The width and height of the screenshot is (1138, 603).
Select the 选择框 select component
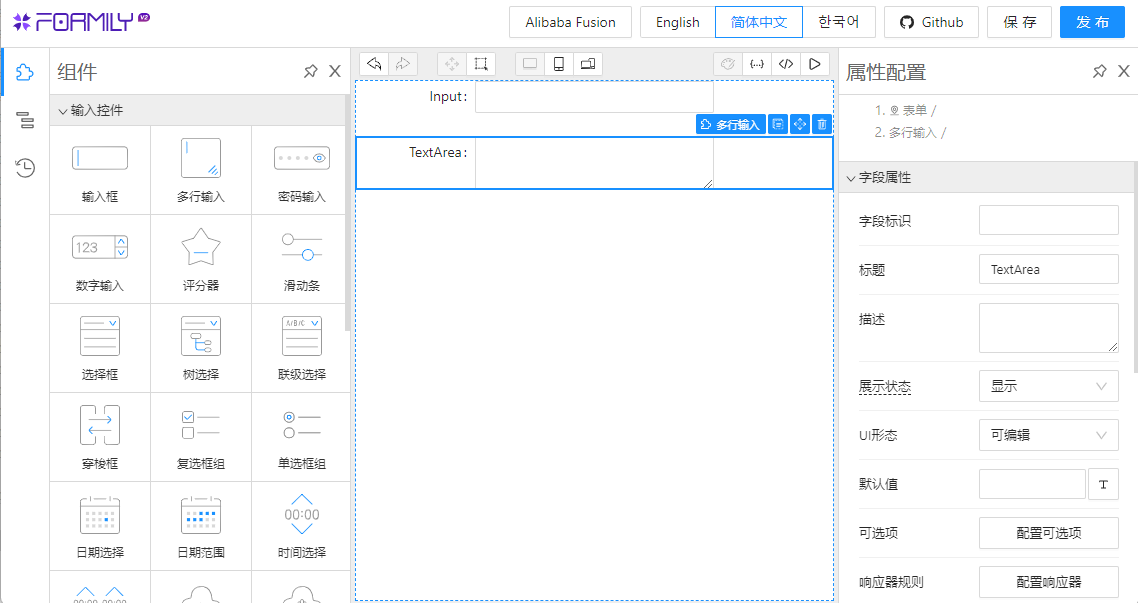[100, 349]
